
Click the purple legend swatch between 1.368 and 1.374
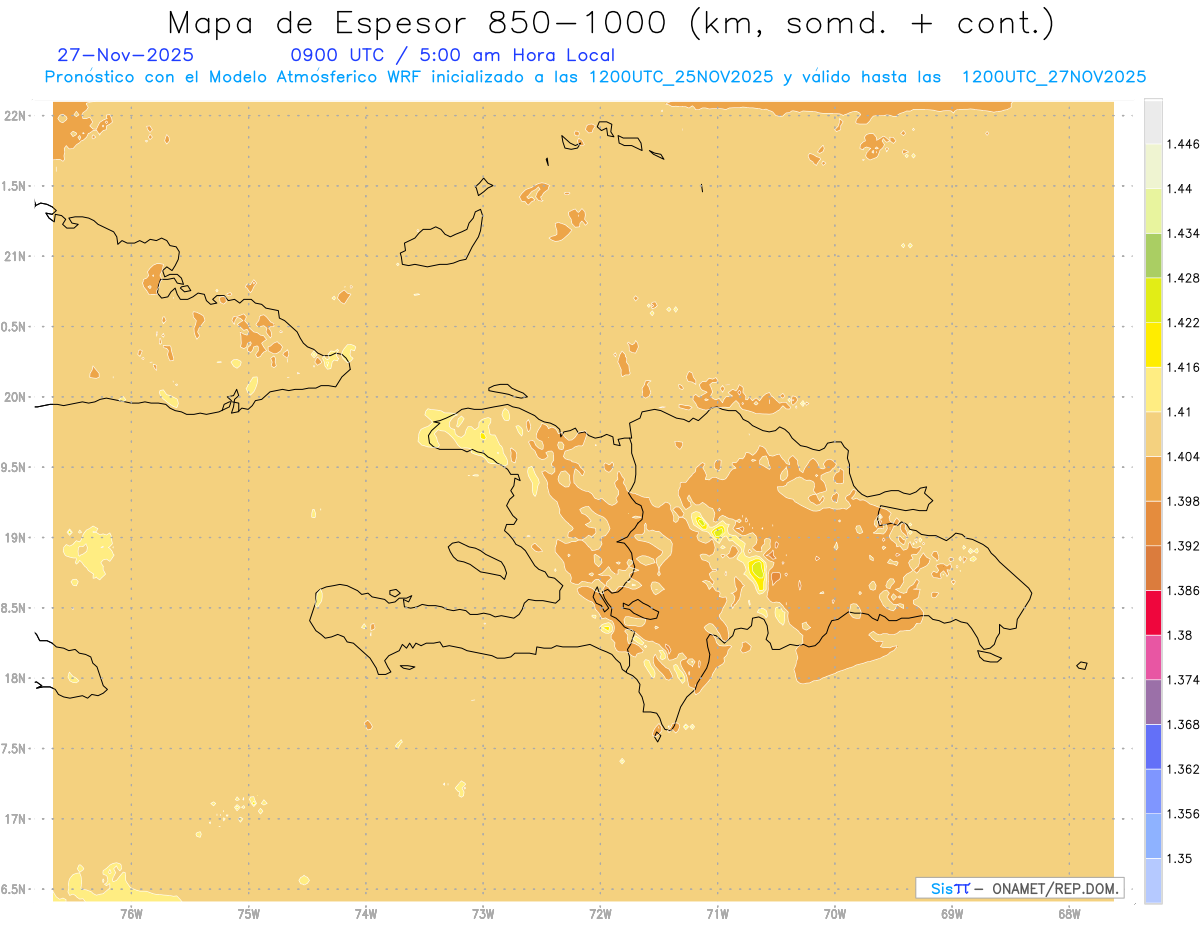pos(1153,702)
